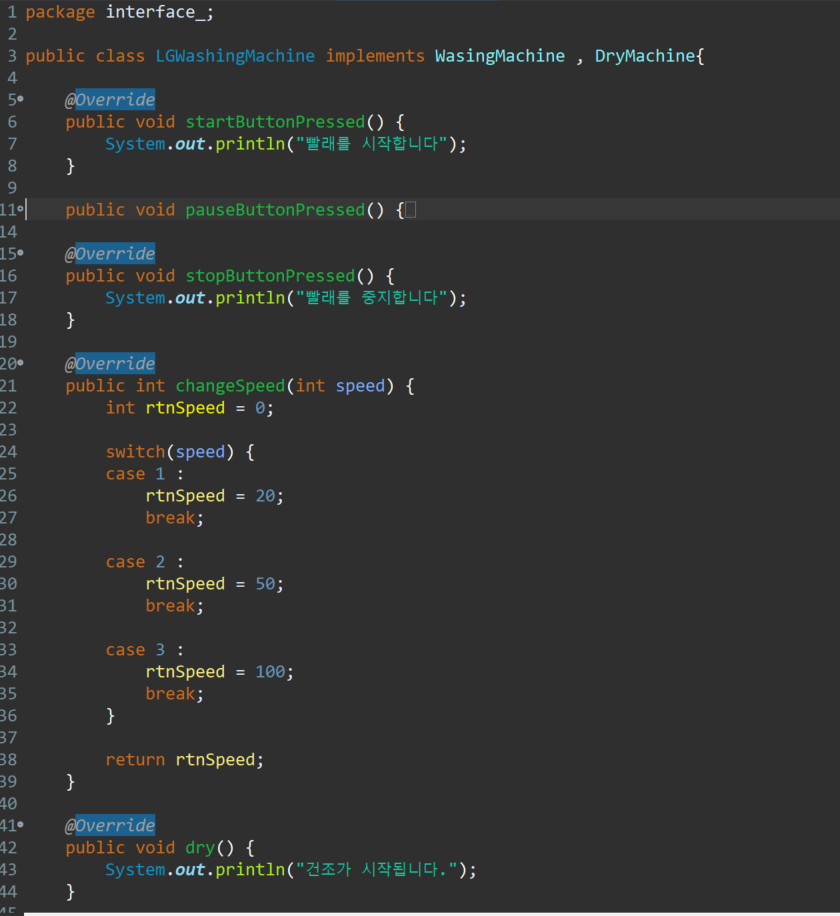Click the switch keyword on line 24
This screenshot has width=840, height=916.
click(x=136, y=452)
